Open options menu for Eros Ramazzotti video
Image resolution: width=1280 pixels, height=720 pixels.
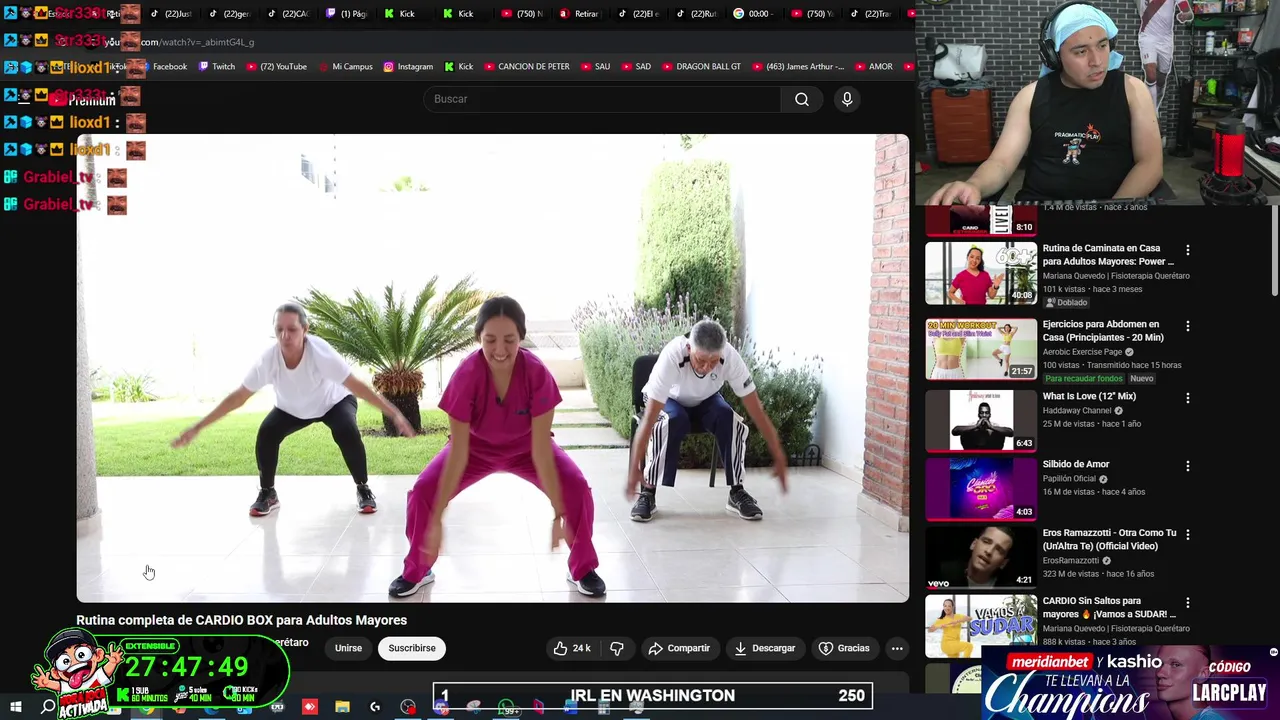1188,535
